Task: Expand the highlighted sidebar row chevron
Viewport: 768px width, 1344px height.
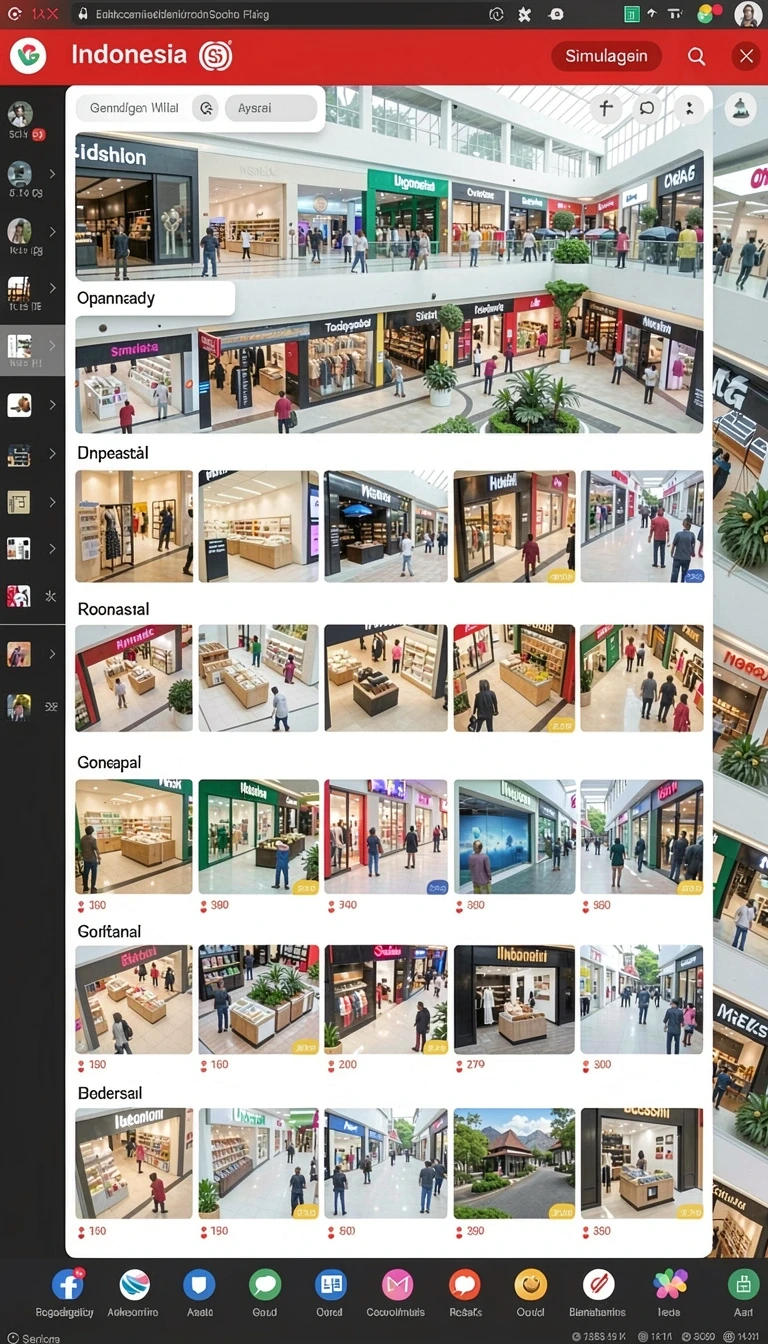Action: [52, 346]
